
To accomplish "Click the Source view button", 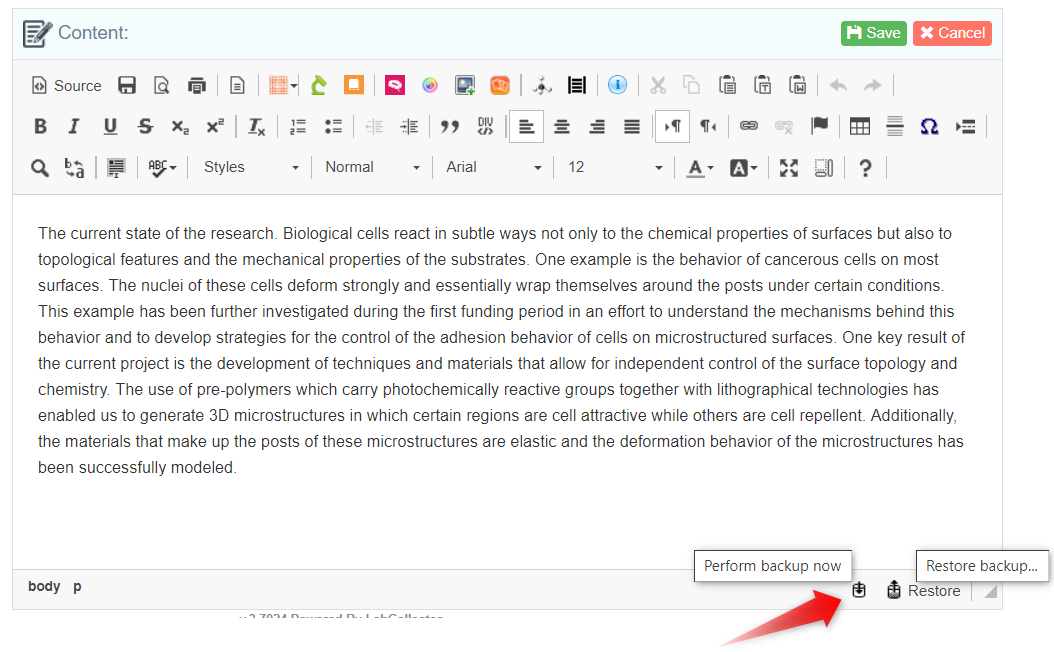I will click(x=66, y=85).
